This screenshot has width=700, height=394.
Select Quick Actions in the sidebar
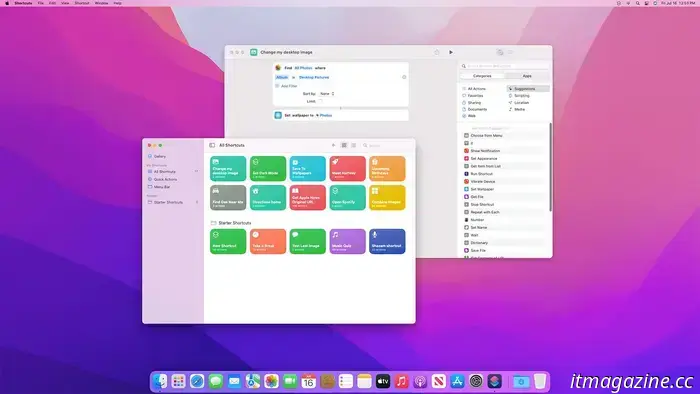pos(162,179)
